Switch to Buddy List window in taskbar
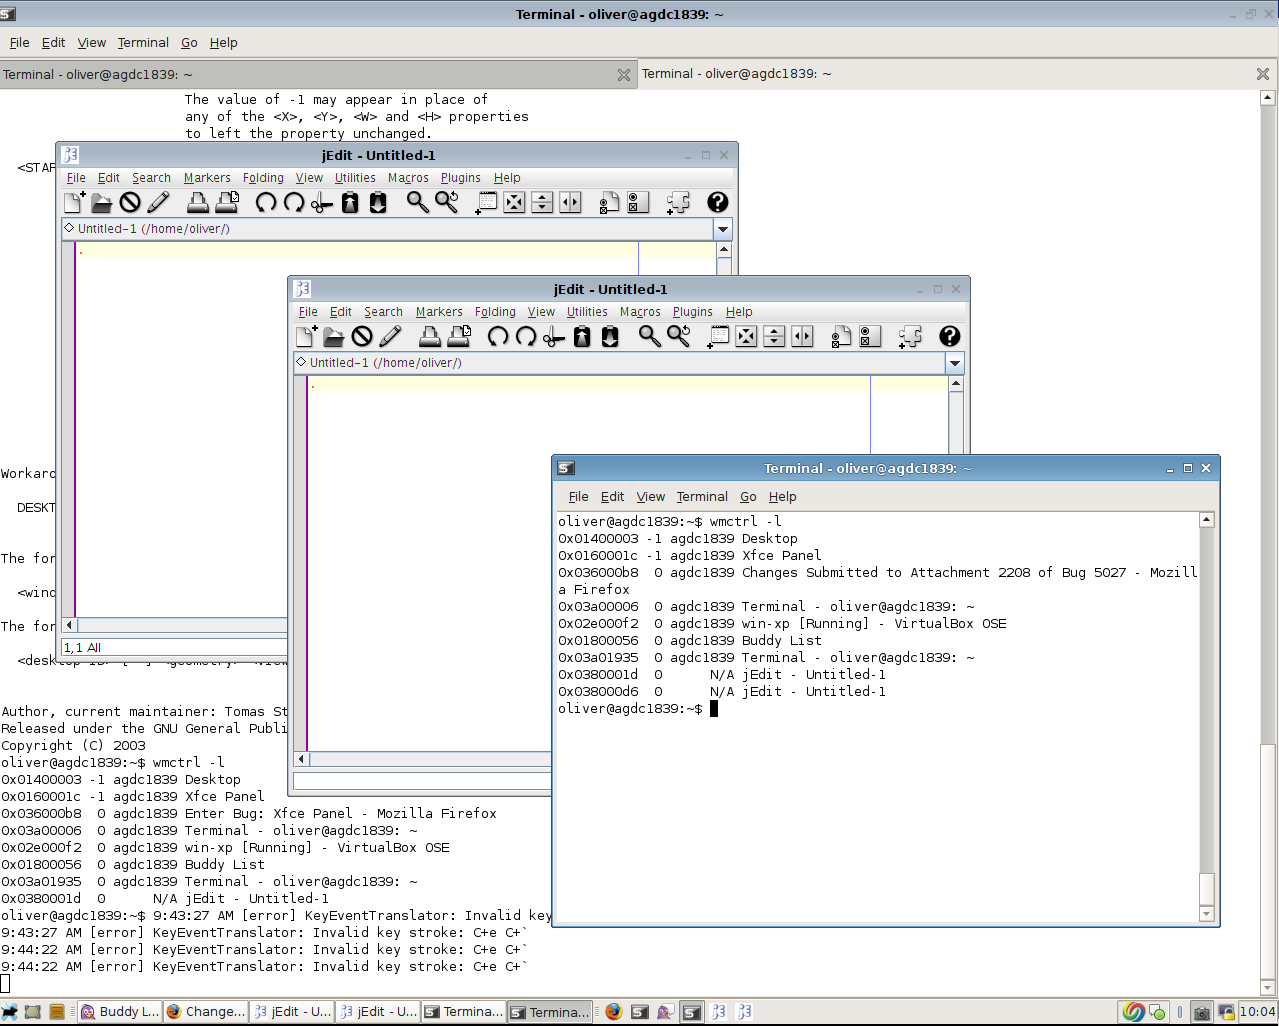1279x1026 pixels. (x=119, y=1012)
